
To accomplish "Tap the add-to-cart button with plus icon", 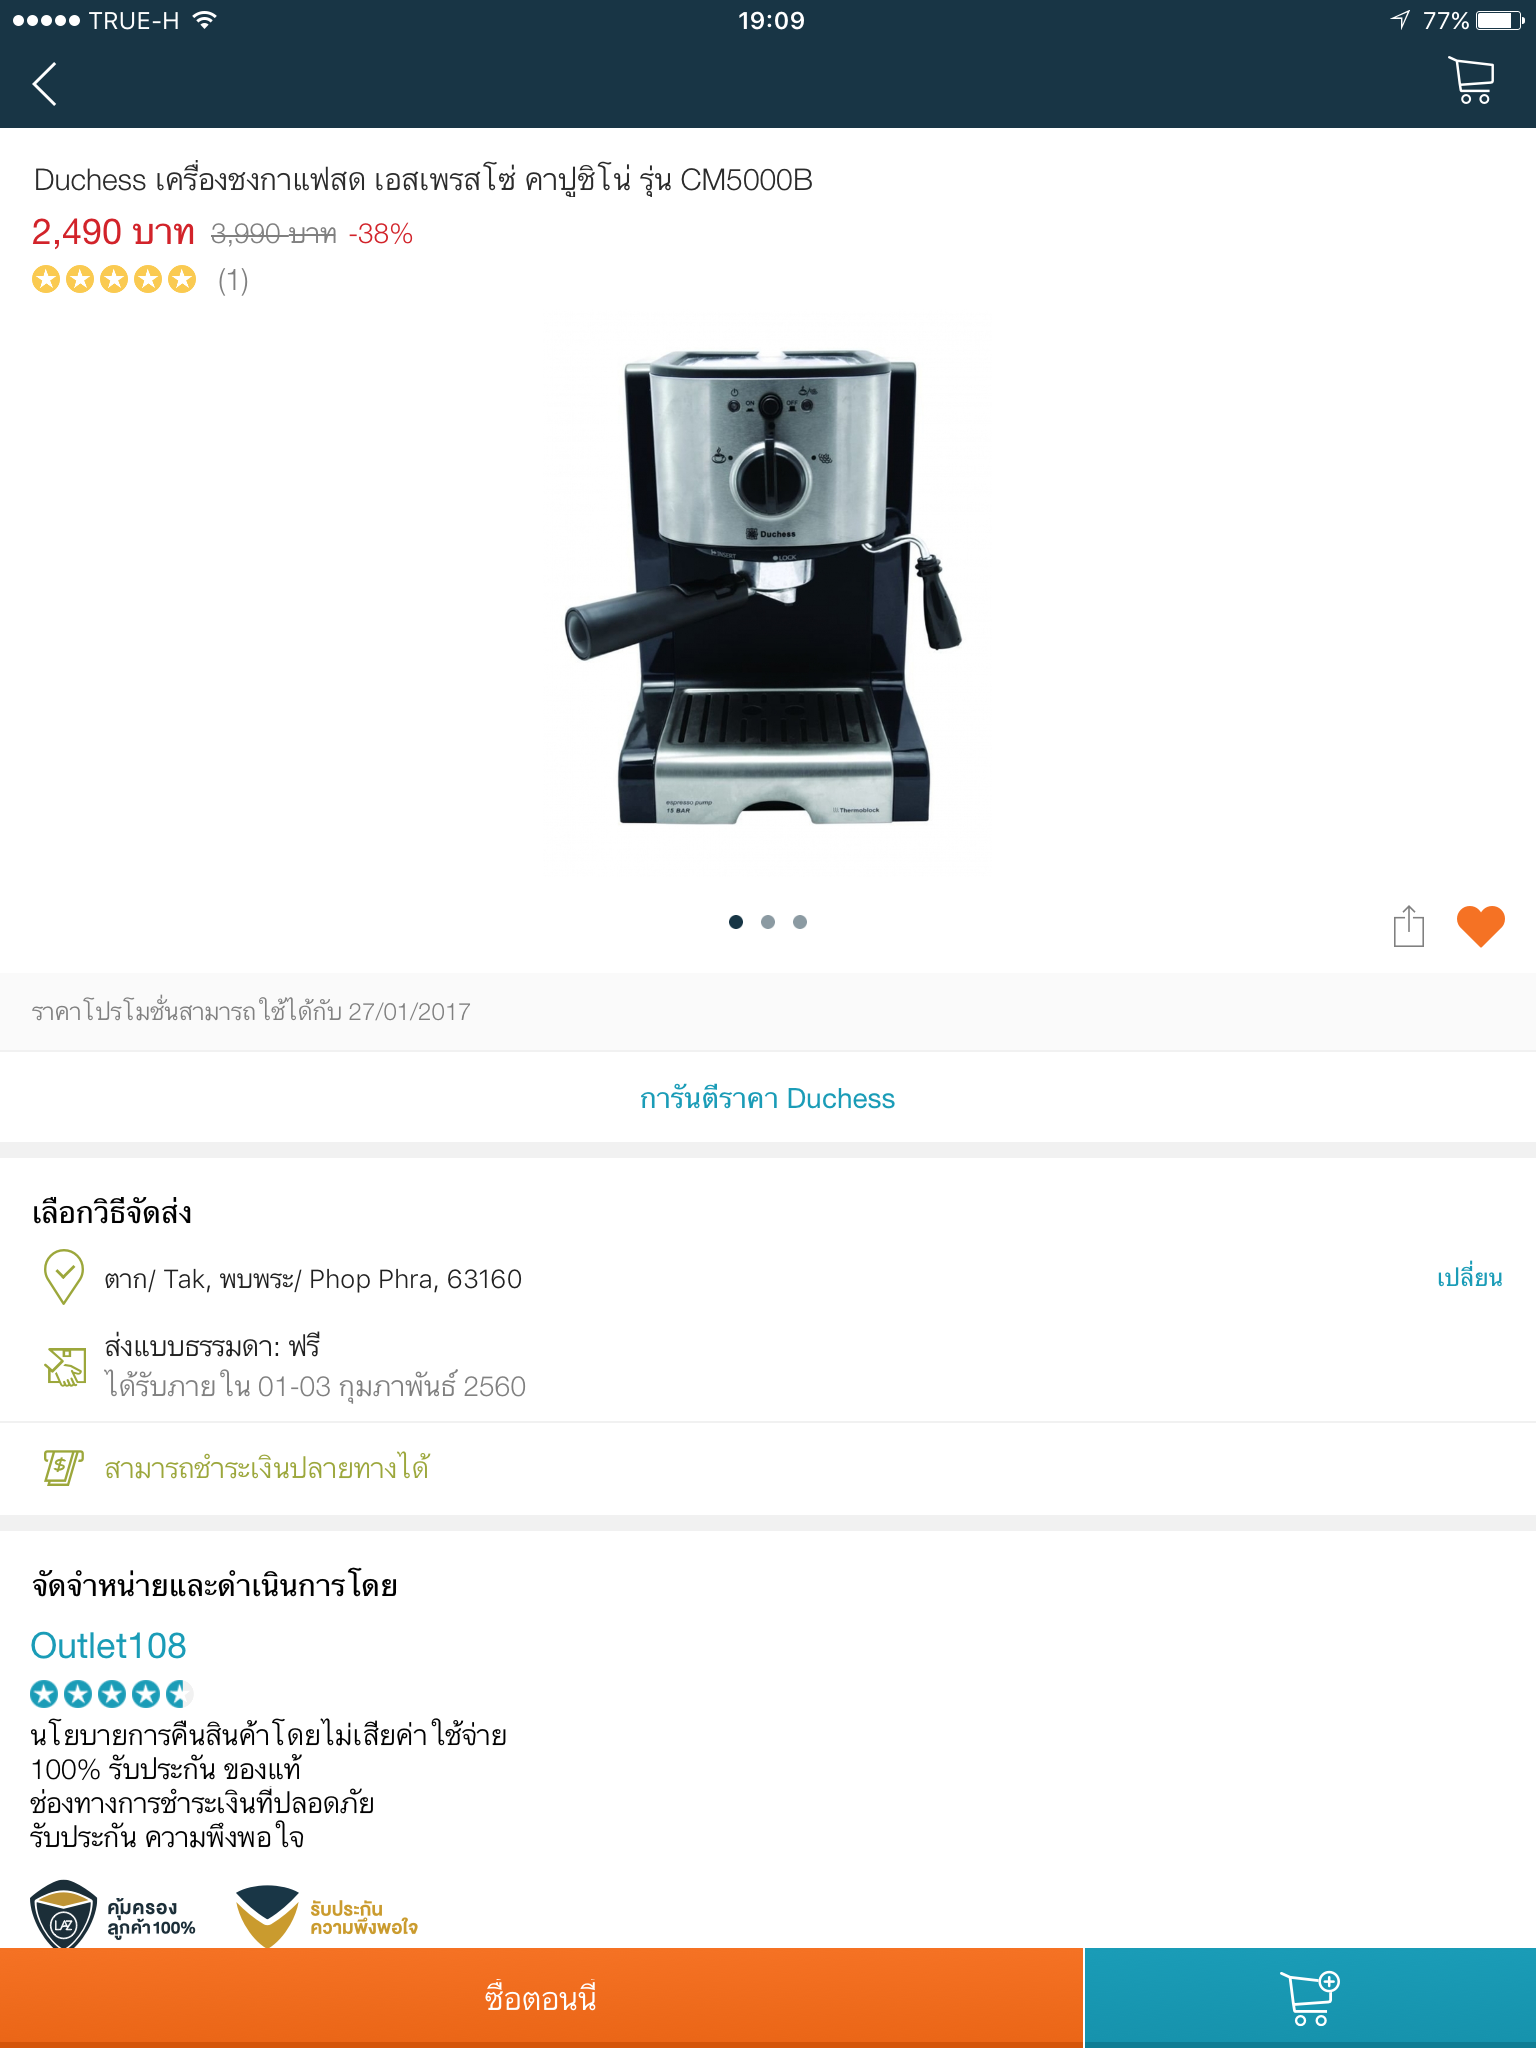I will (1310, 1997).
